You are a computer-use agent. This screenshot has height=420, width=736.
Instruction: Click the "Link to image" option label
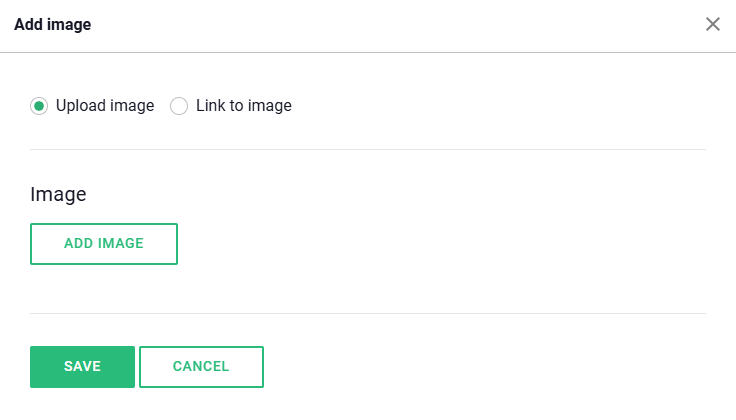(244, 105)
